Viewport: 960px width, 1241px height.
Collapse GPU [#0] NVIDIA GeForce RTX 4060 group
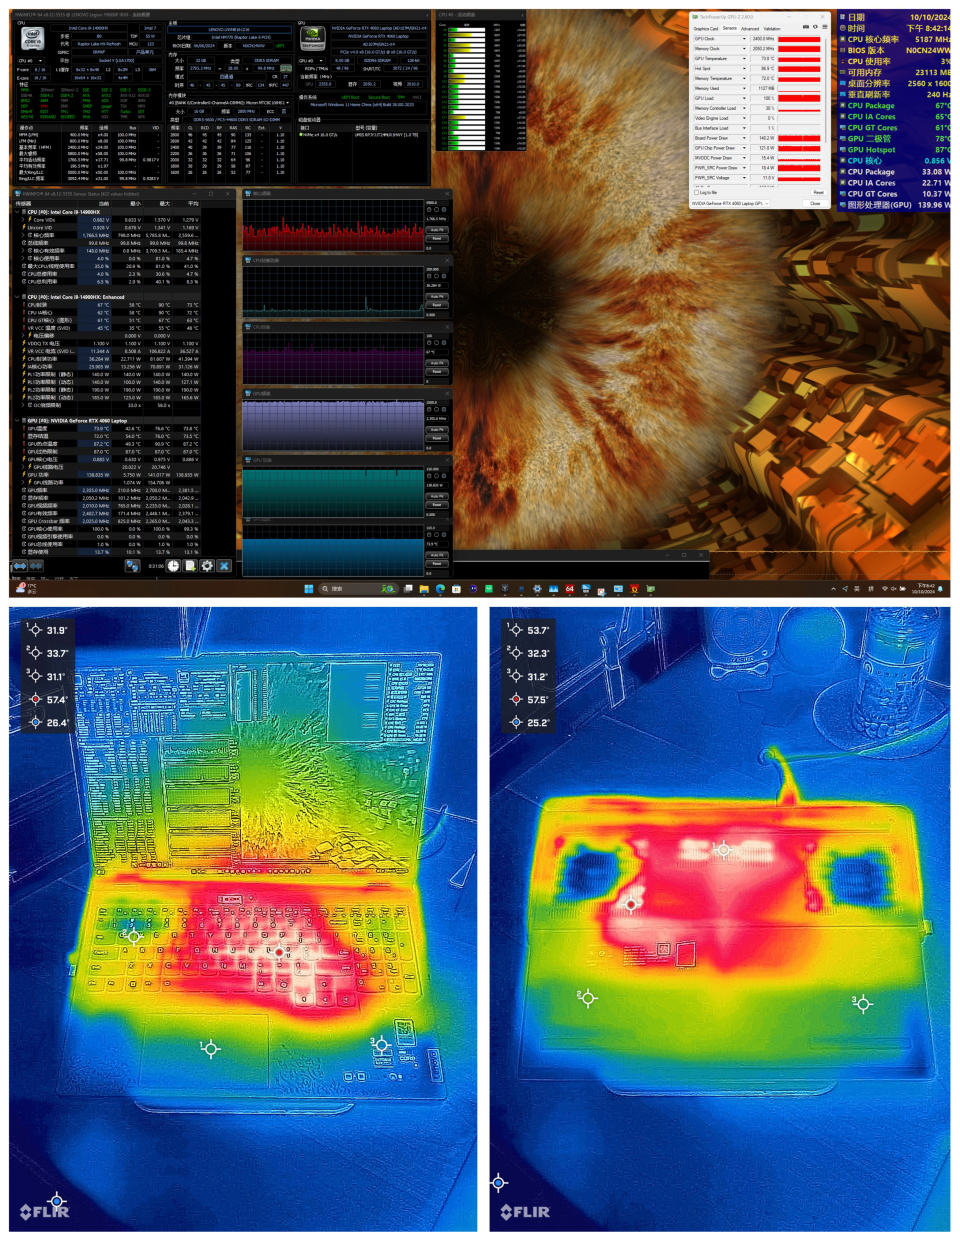point(18,421)
